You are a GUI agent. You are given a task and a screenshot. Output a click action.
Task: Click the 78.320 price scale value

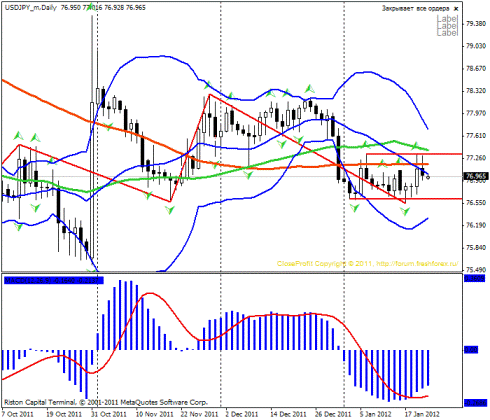(476, 91)
